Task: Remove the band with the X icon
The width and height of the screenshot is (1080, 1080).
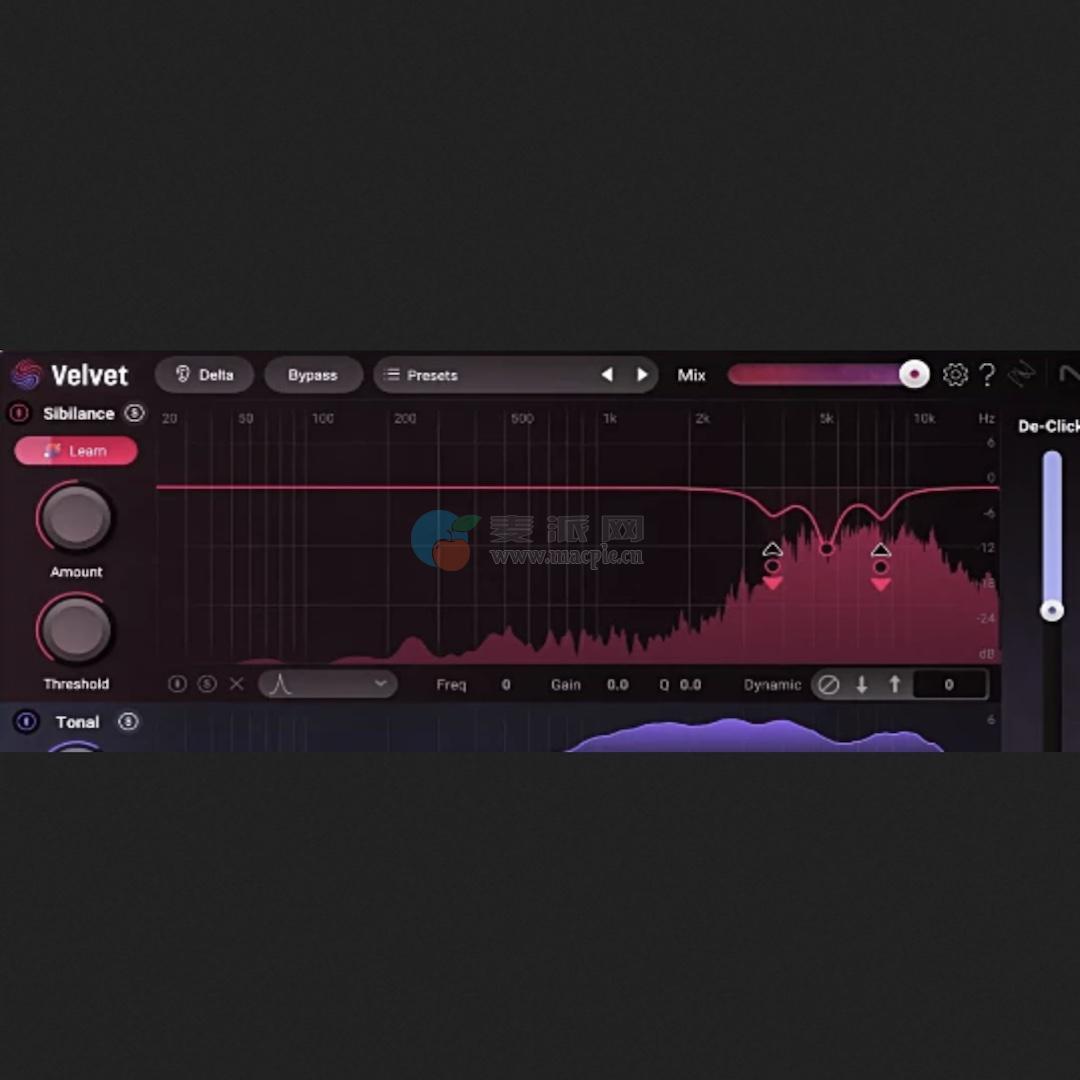Action: point(236,684)
